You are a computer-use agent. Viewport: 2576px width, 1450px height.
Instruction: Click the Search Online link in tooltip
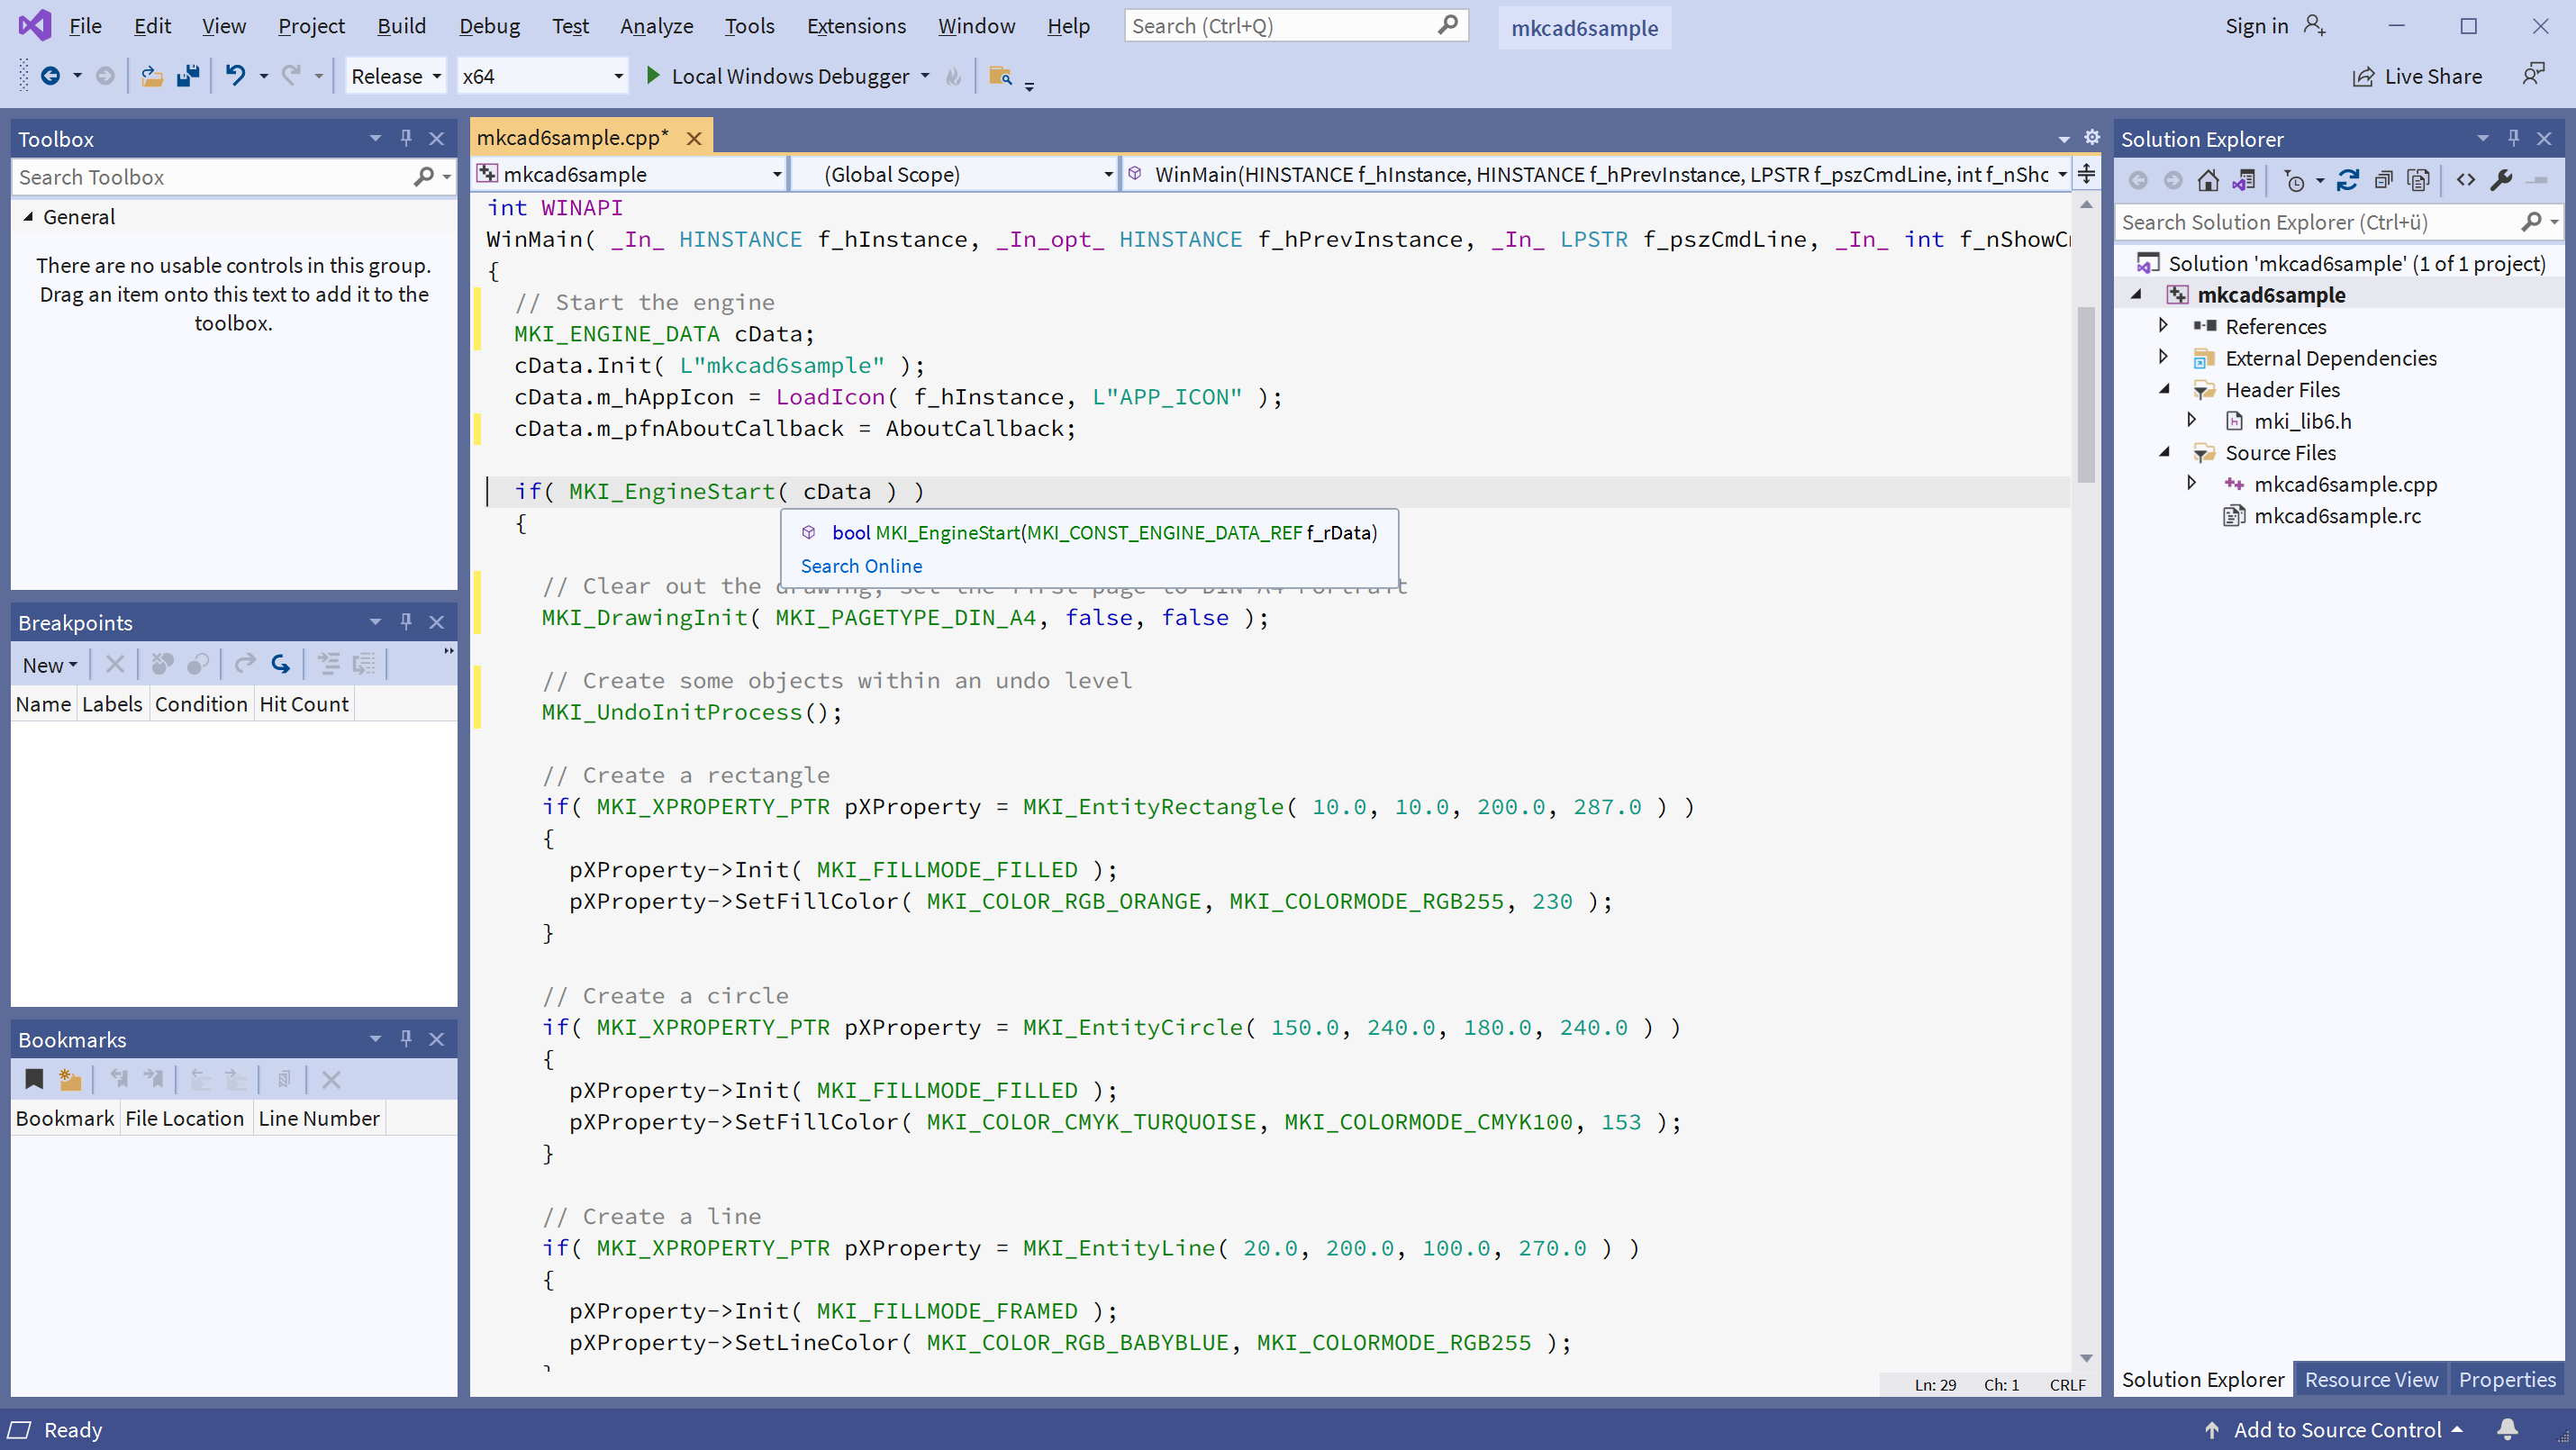click(861, 566)
